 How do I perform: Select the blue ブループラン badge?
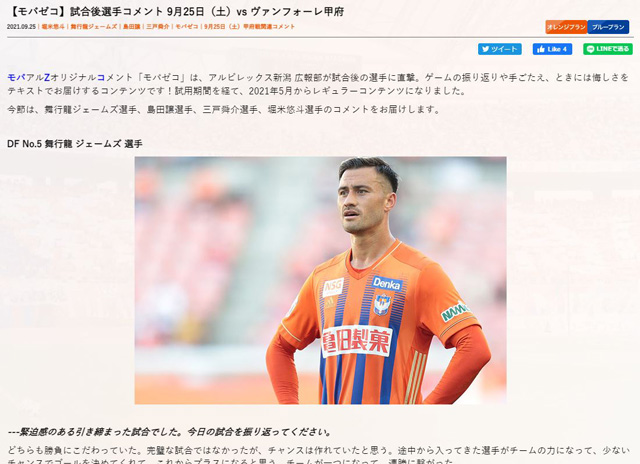608,27
